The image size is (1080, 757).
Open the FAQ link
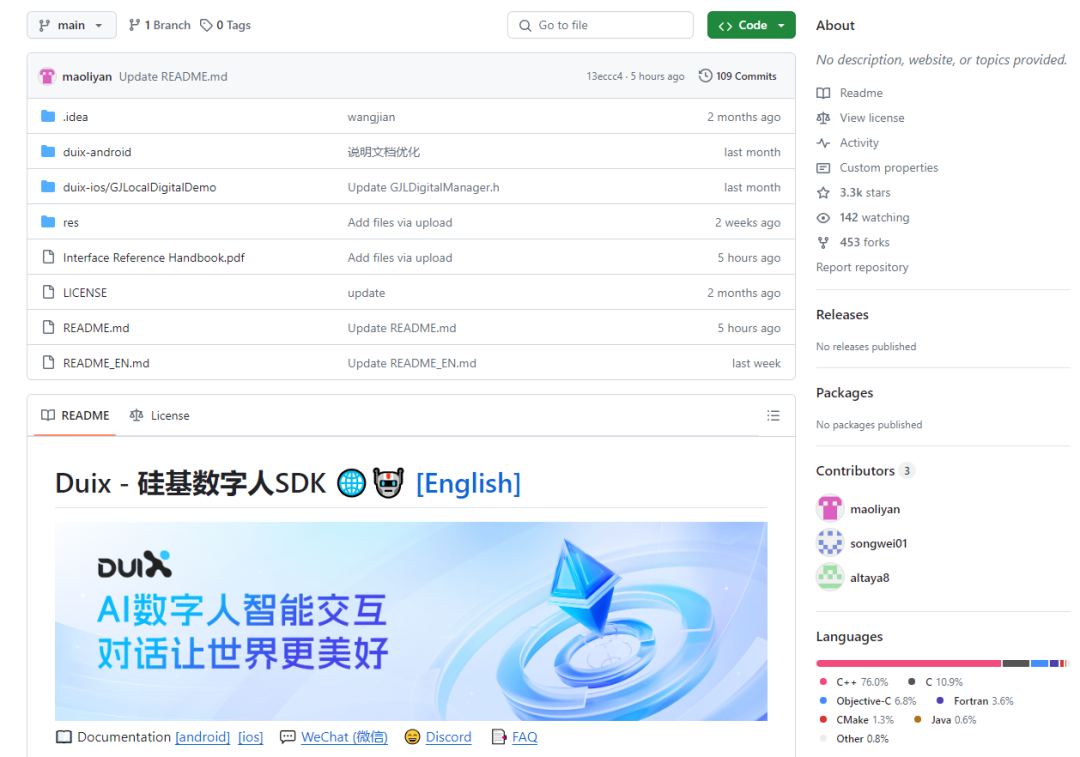[524, 737]
